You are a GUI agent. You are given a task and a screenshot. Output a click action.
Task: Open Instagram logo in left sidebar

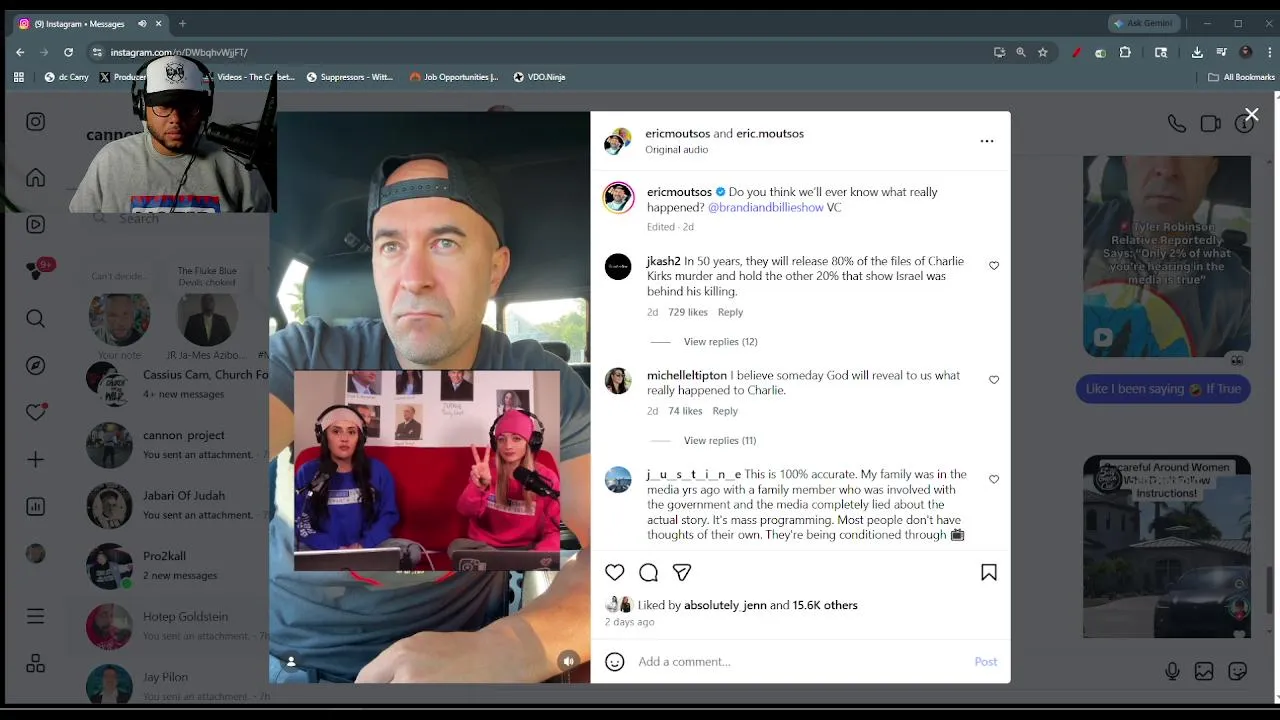36,122
